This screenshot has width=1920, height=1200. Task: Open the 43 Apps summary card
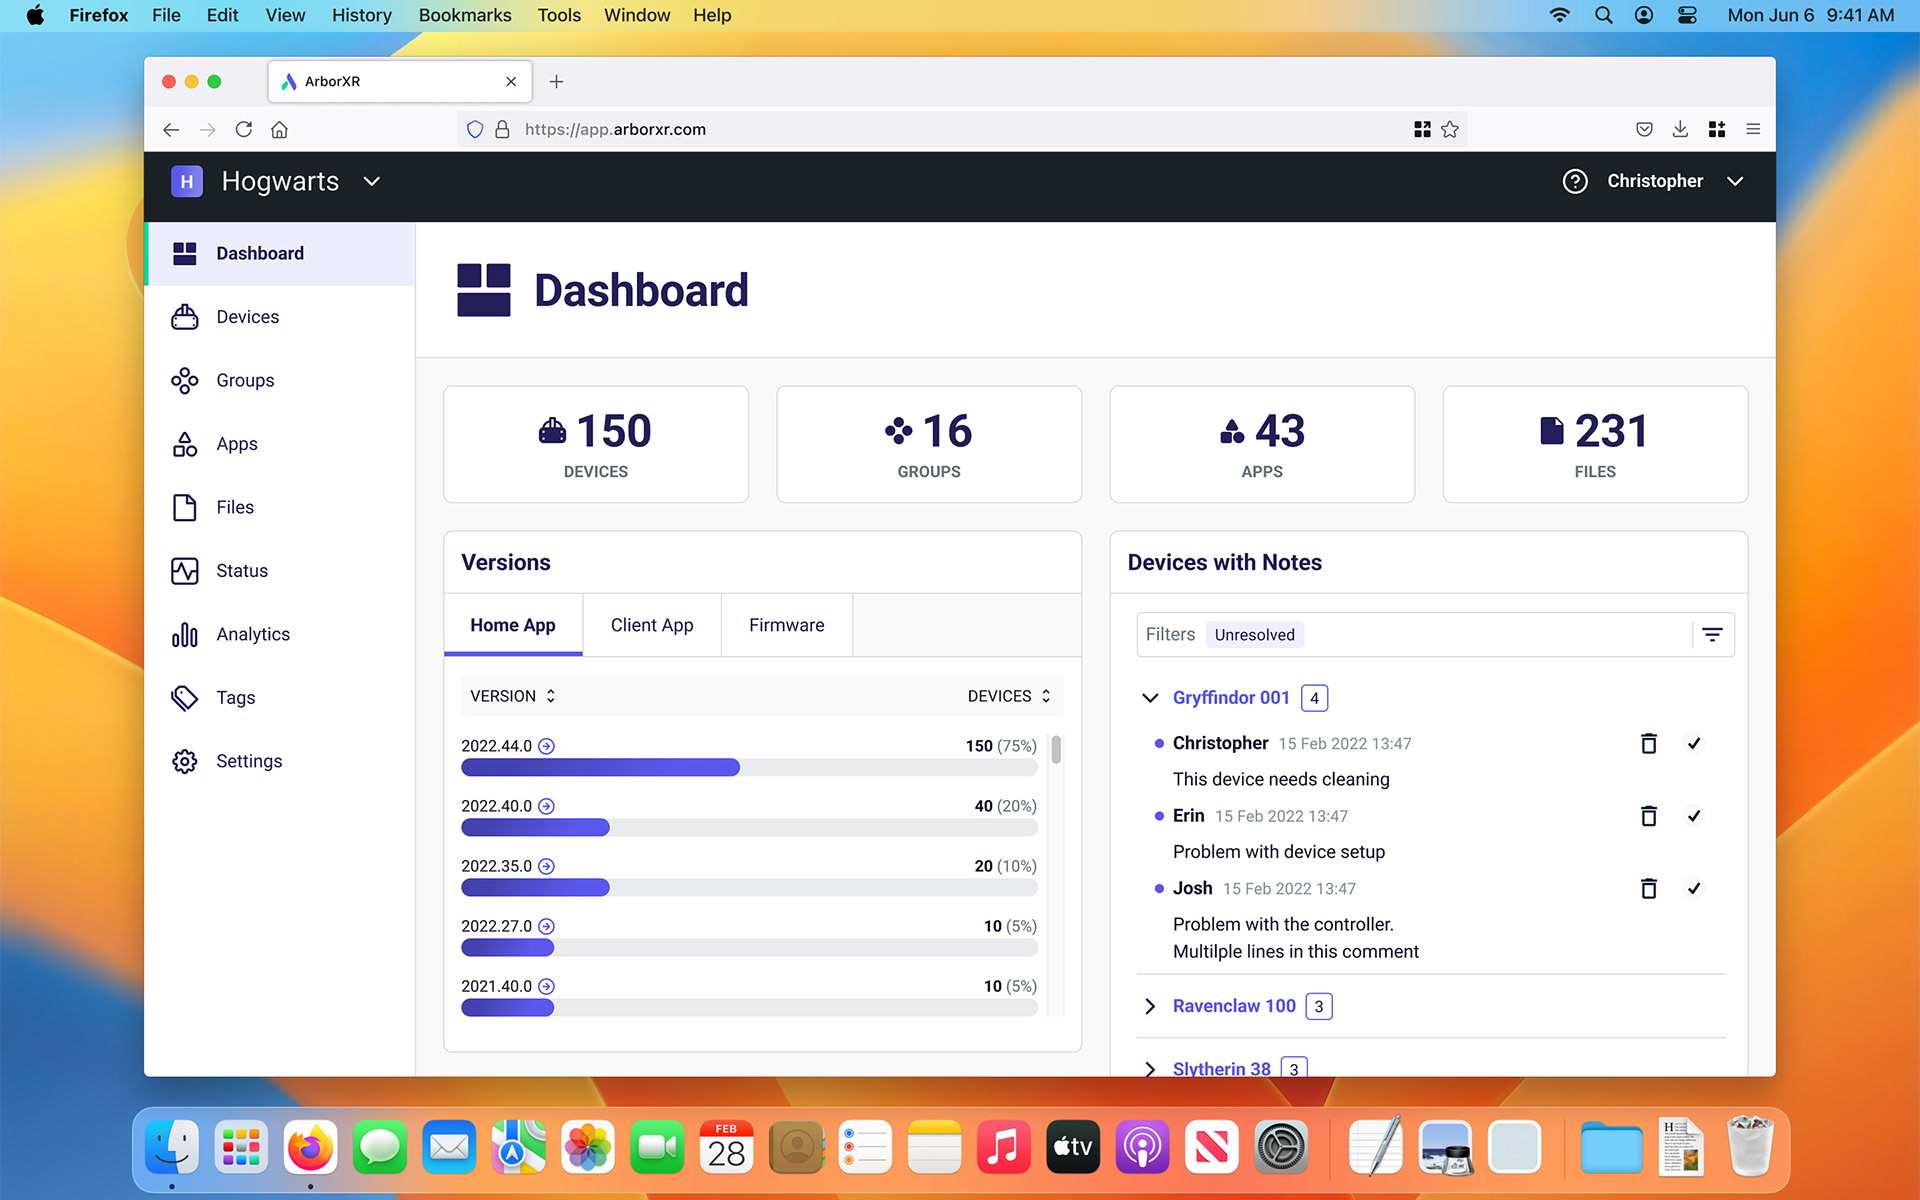click(x=1262, y=444)
